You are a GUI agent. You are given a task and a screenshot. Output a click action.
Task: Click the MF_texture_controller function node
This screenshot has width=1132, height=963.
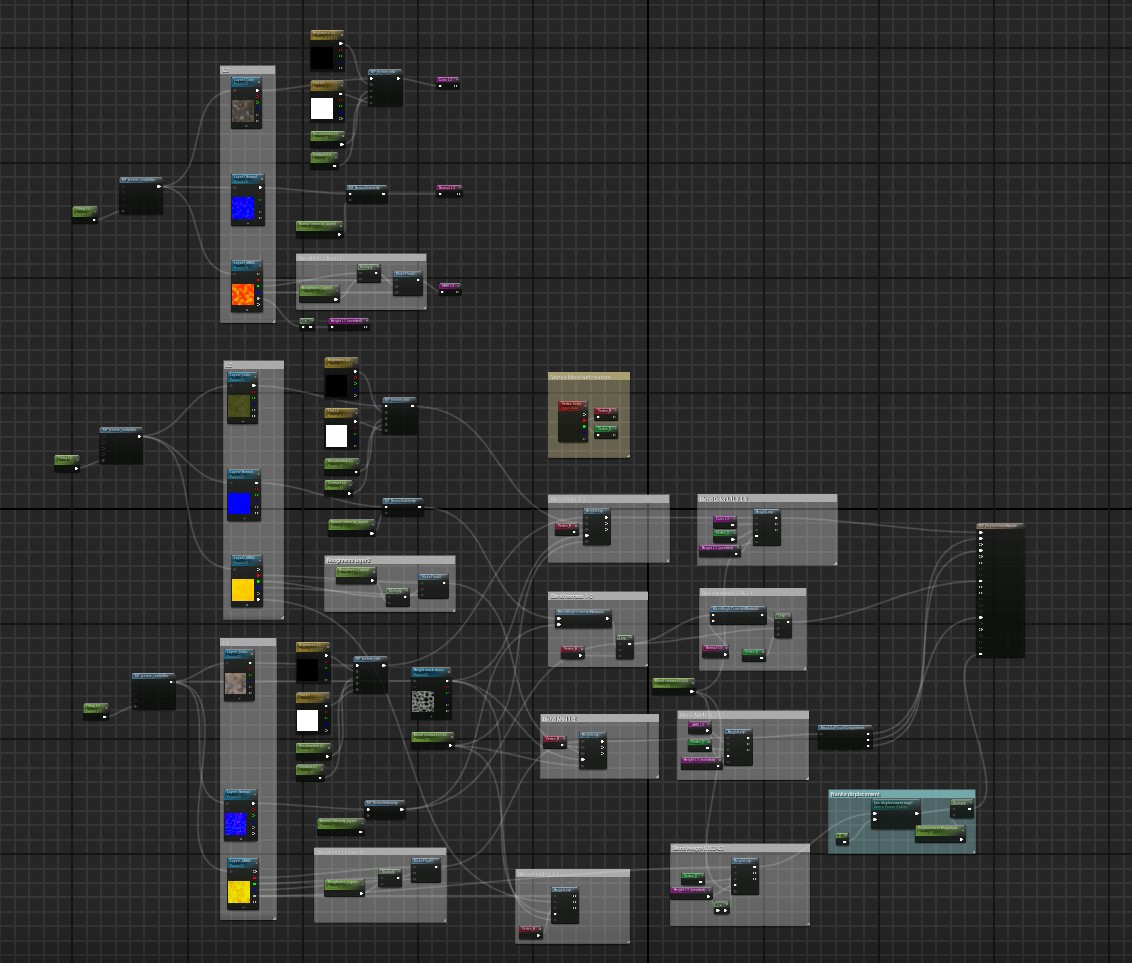[140, 193]
